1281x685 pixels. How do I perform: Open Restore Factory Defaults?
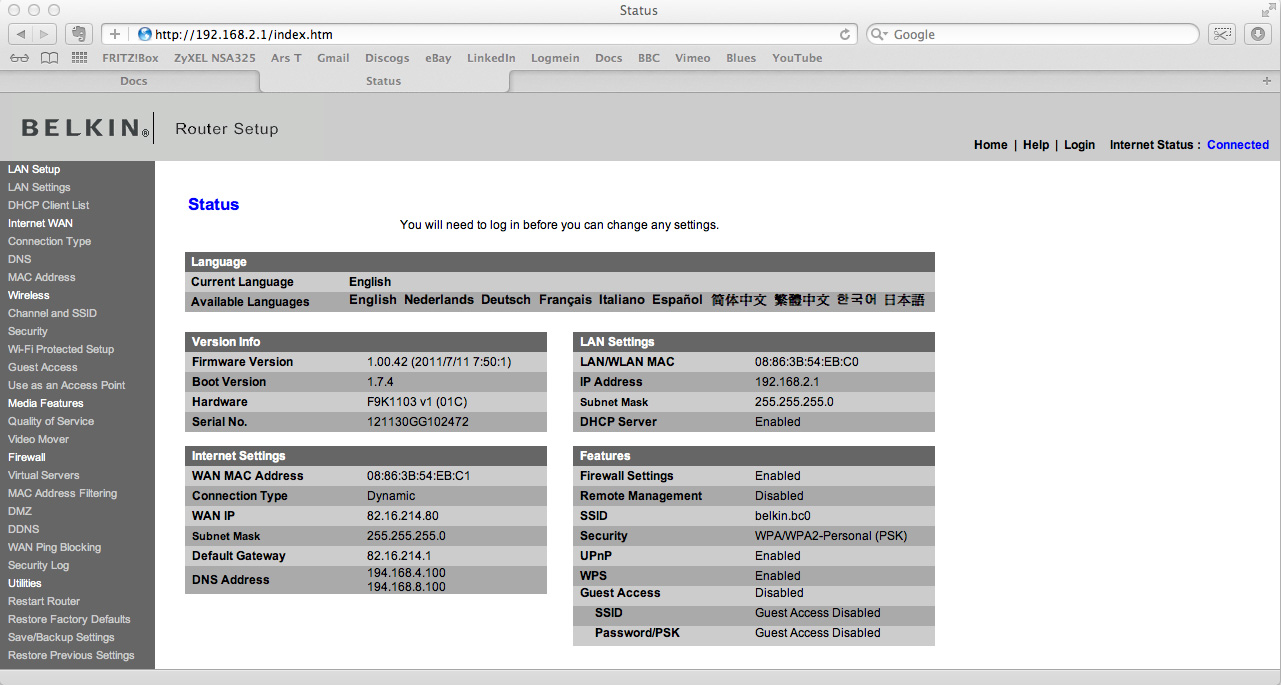pos(69,619)
